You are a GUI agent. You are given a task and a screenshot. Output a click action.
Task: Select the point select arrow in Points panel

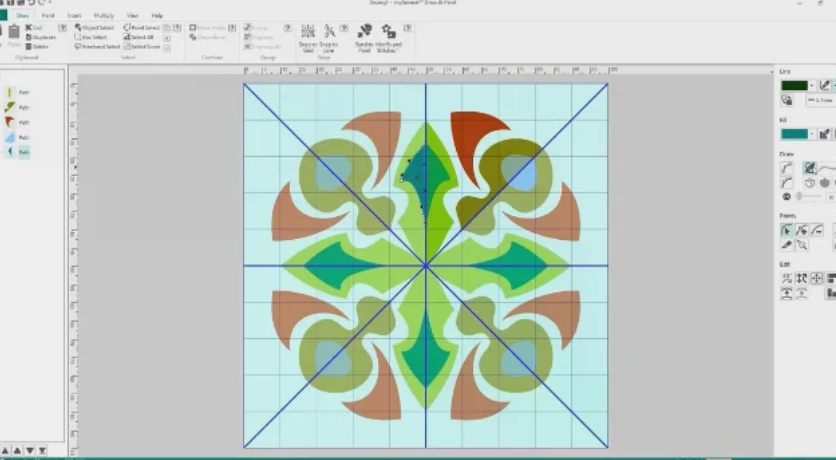787,230
